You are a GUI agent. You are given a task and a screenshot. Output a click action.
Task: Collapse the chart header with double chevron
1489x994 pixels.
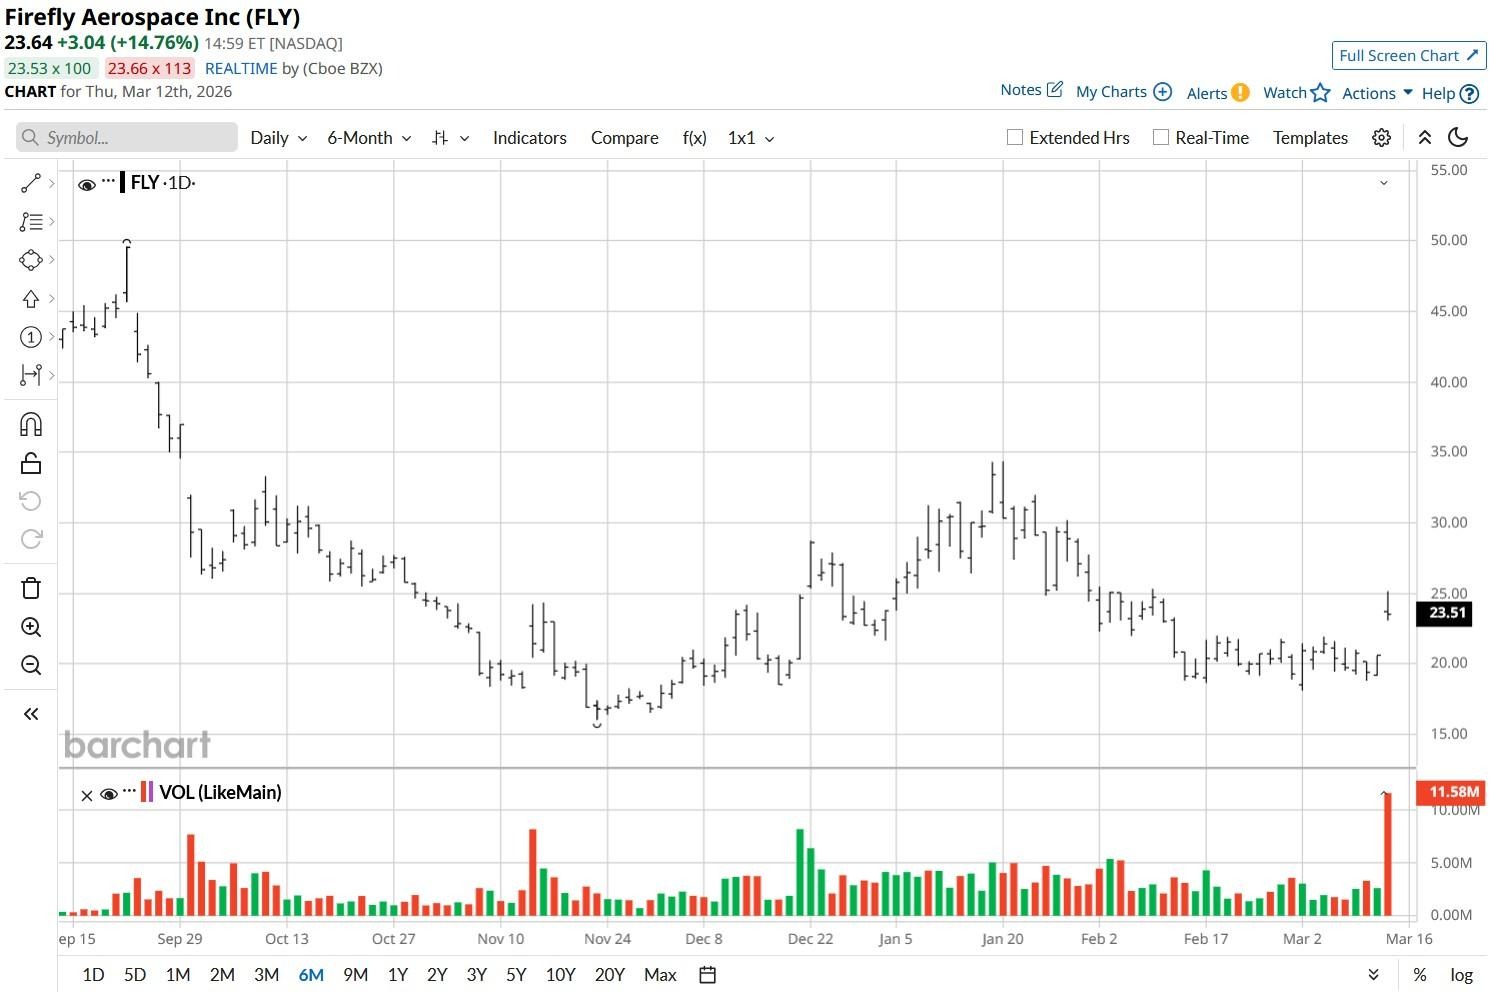point(1425,138)
